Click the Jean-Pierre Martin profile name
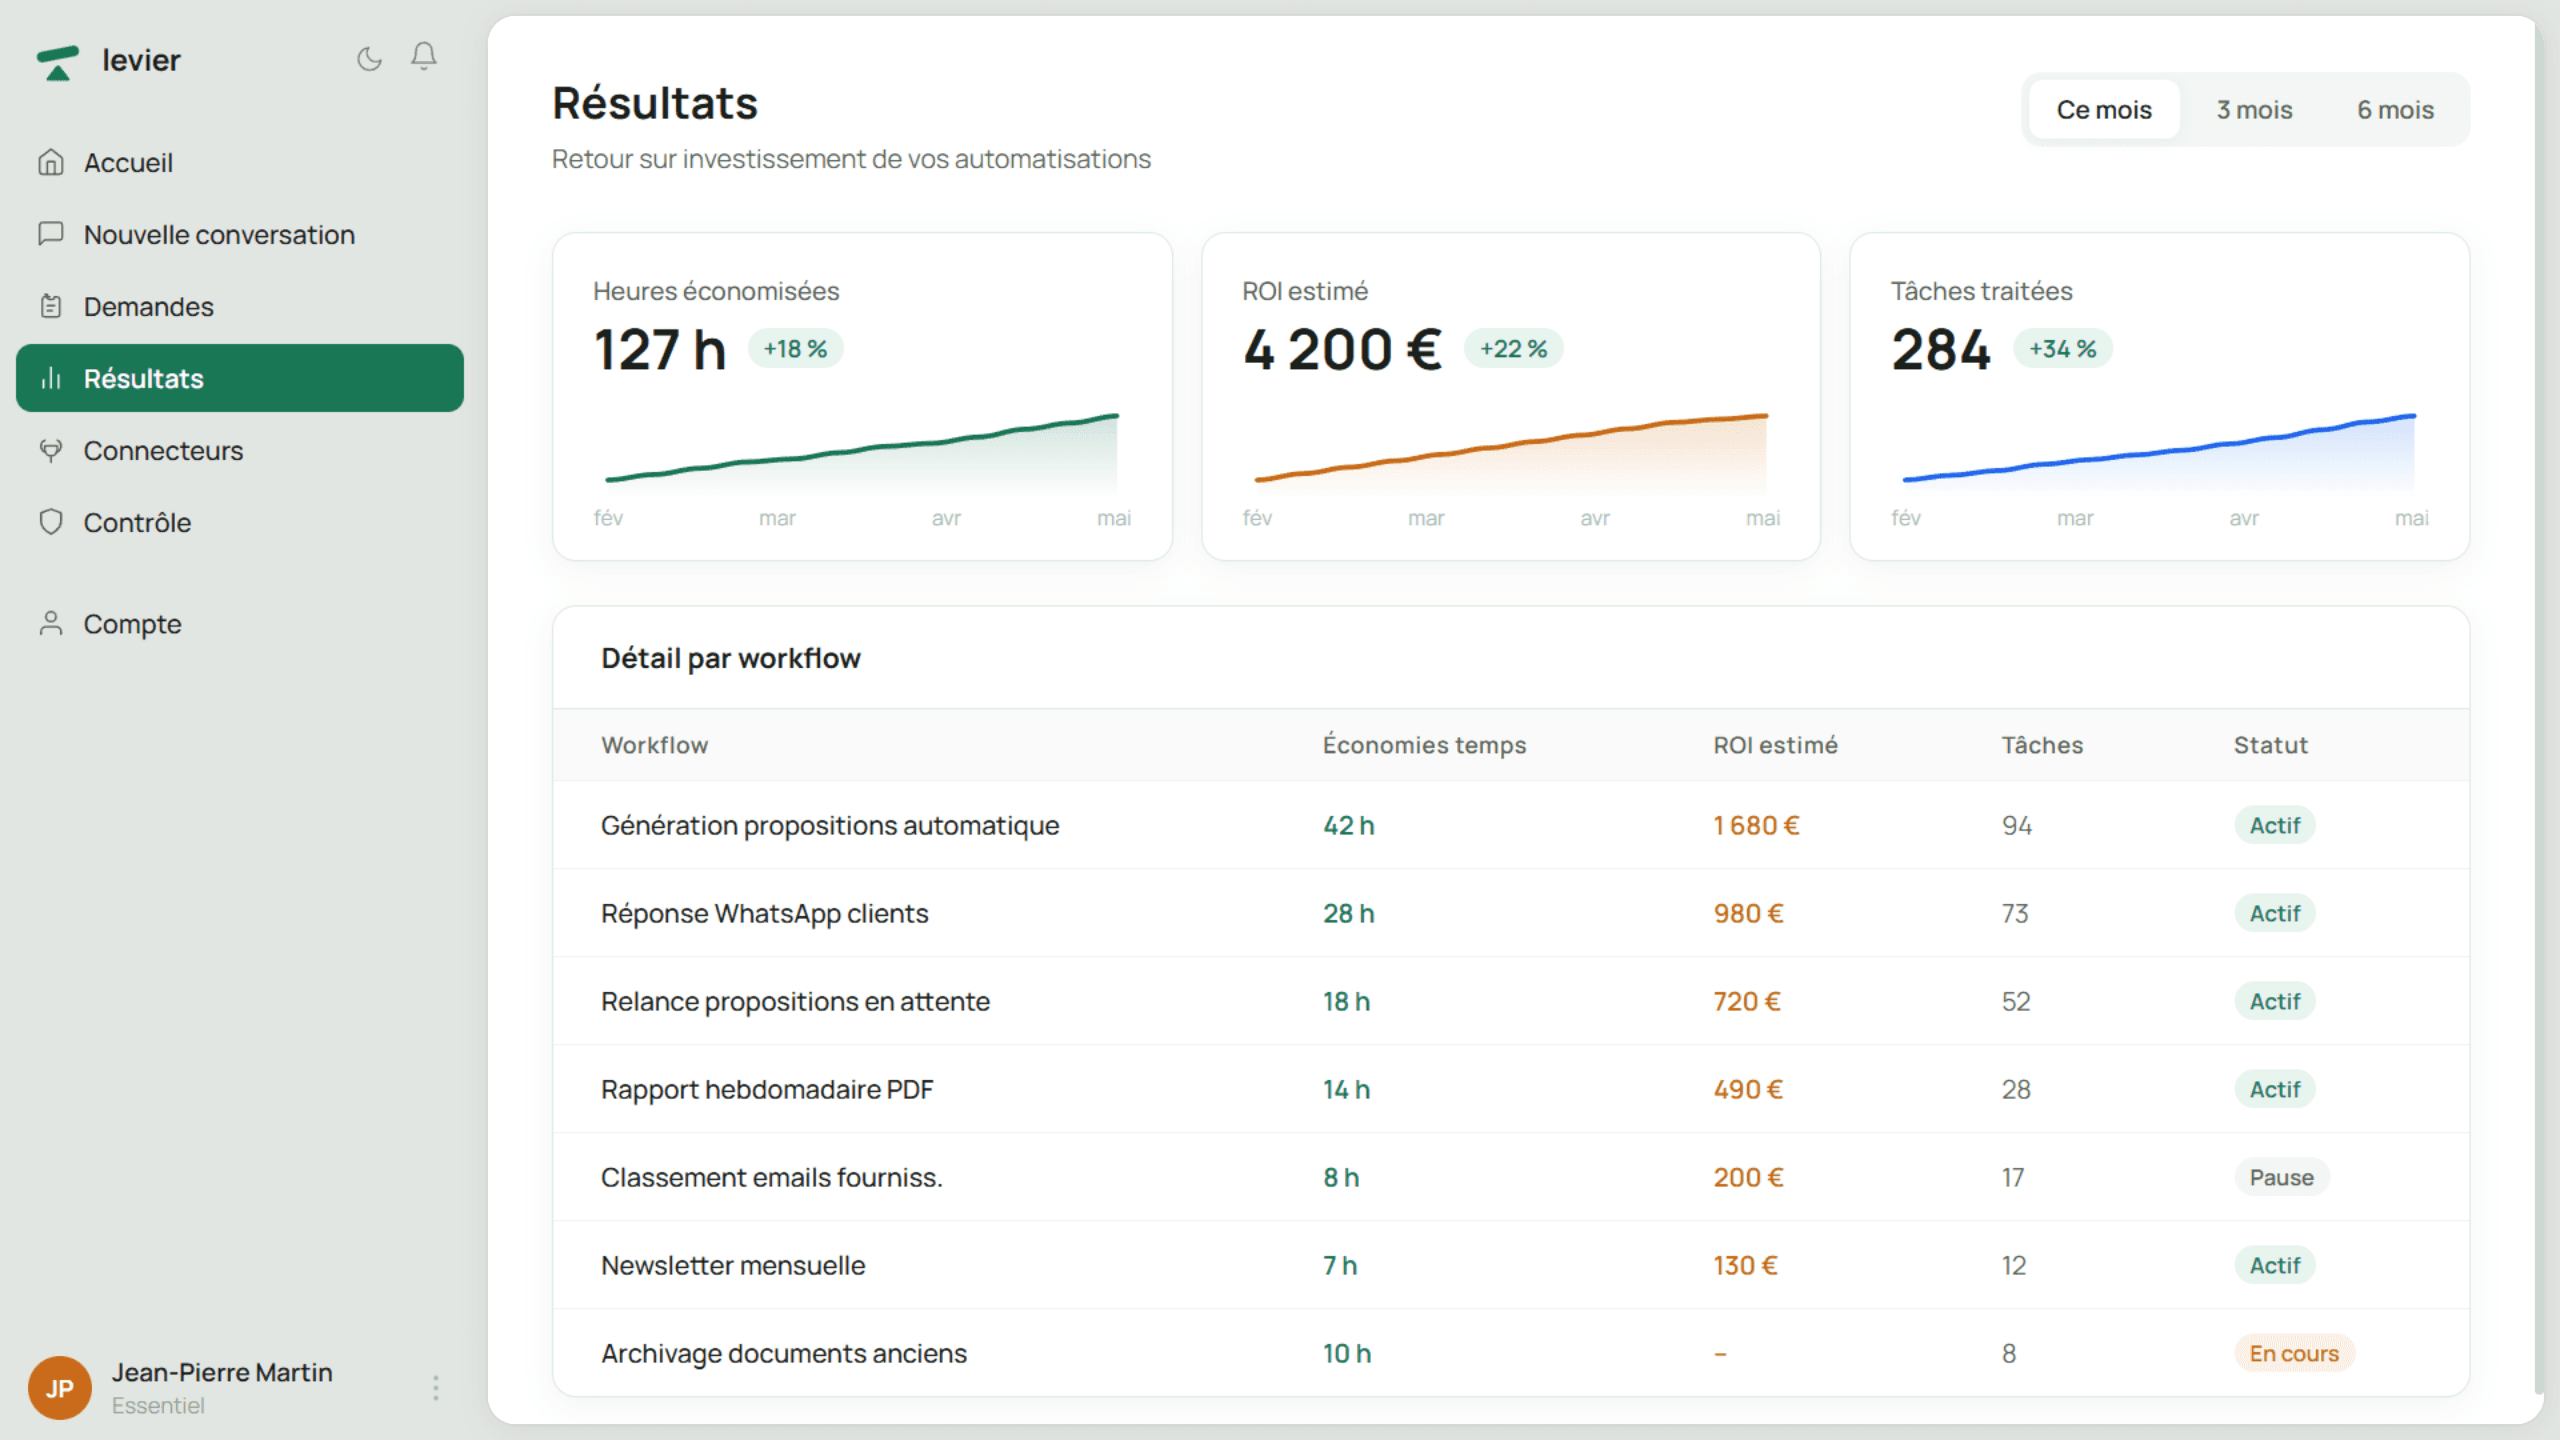 222,1372
